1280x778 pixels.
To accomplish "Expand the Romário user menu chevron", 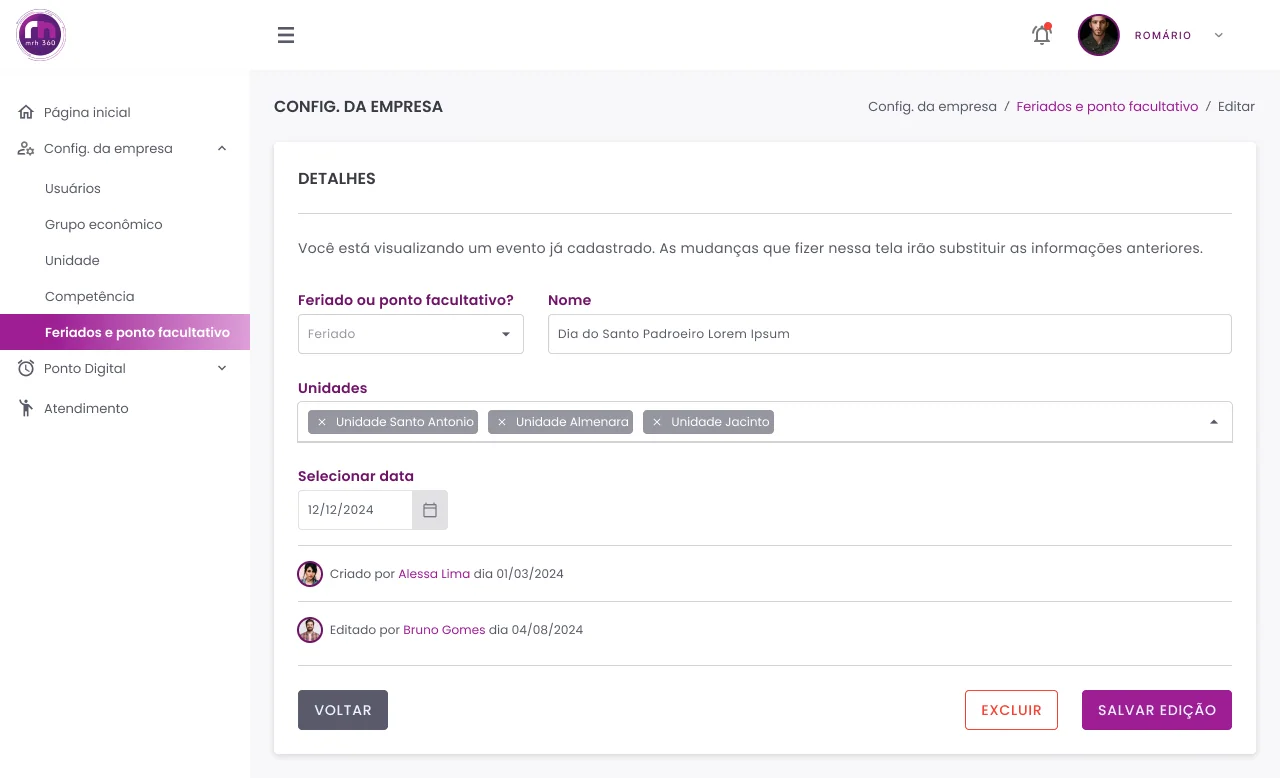I will (1218, 35).
